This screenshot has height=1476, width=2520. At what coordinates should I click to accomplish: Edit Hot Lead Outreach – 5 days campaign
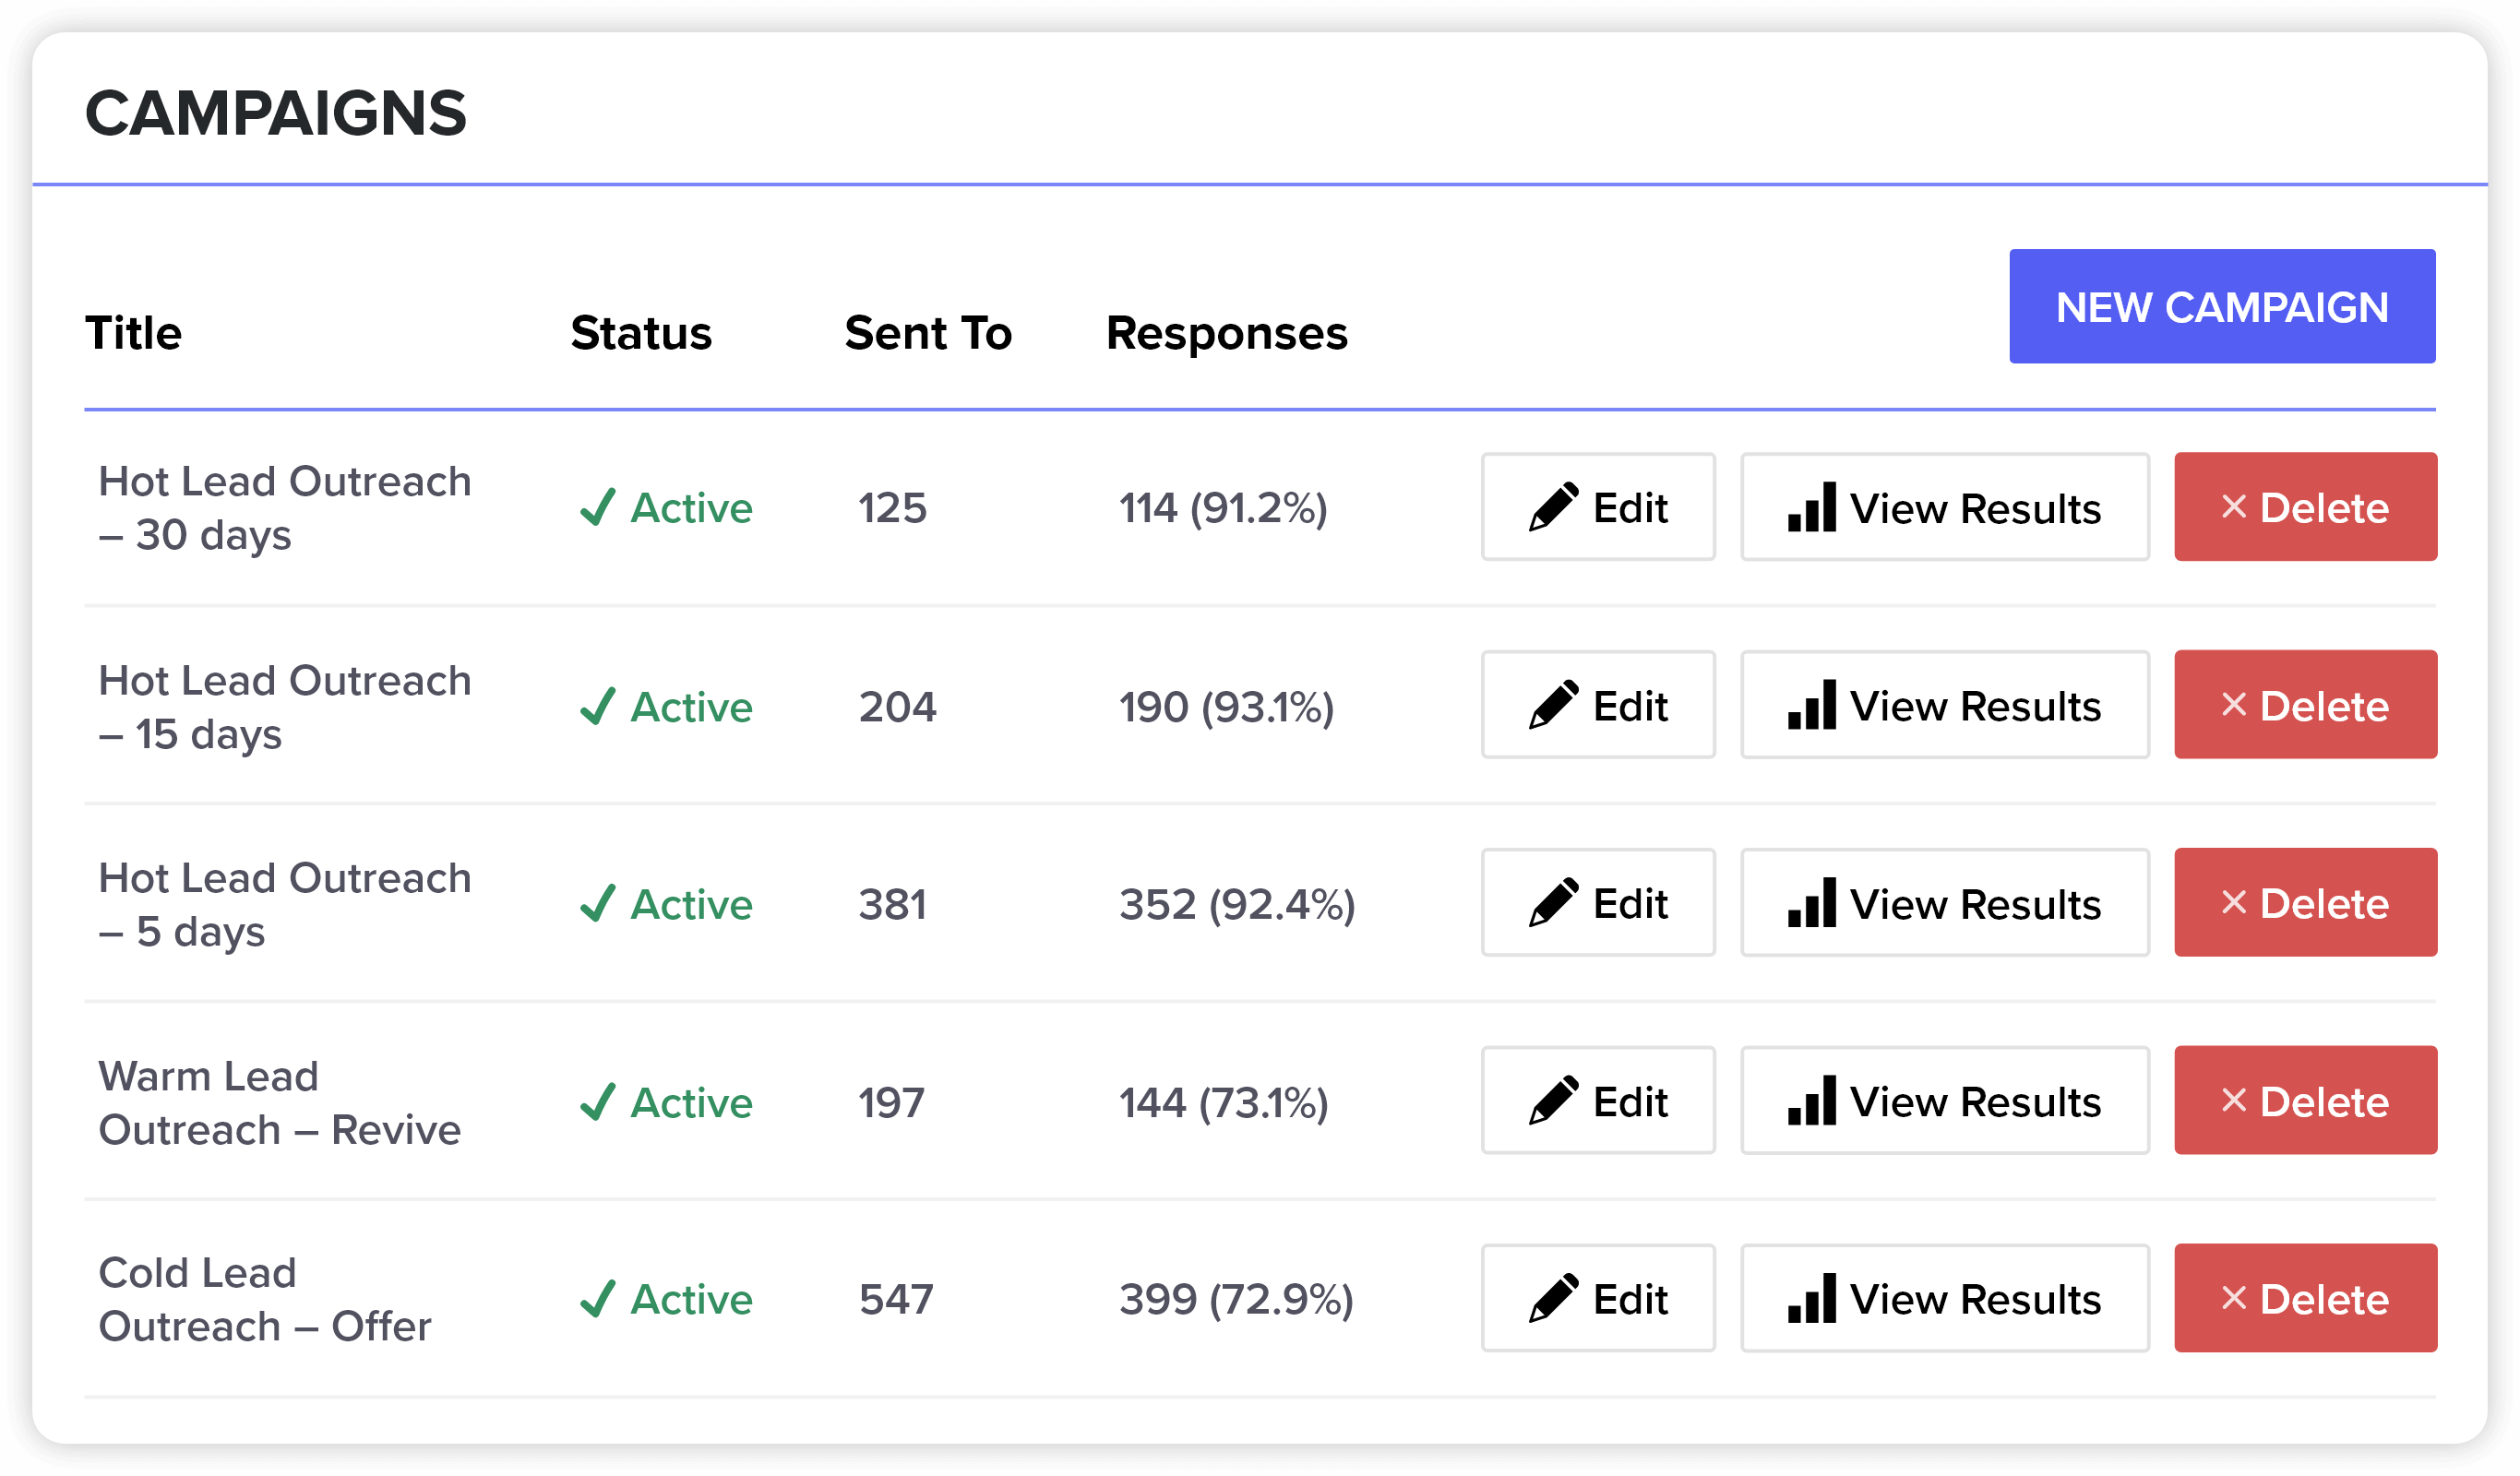click(1598, 903)
